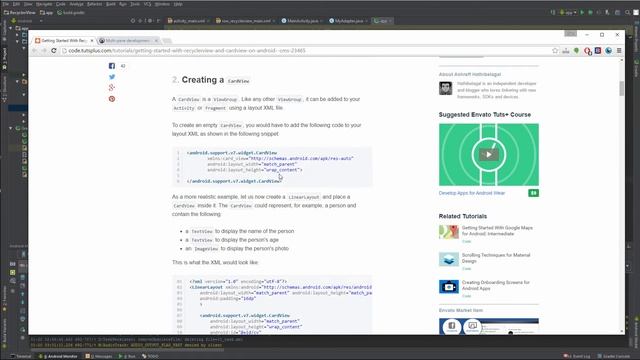Open the File menu in Android Studio
The height and width of the screenshot is (360, 640).
tap(6, 4)
